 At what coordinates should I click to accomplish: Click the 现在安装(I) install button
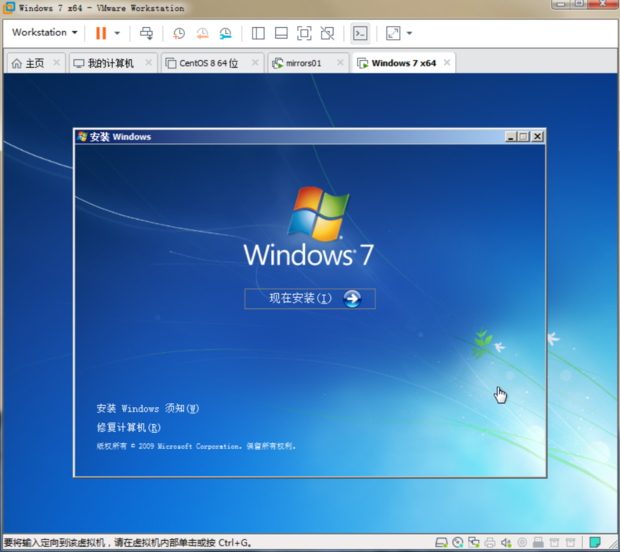click(310, 299)
